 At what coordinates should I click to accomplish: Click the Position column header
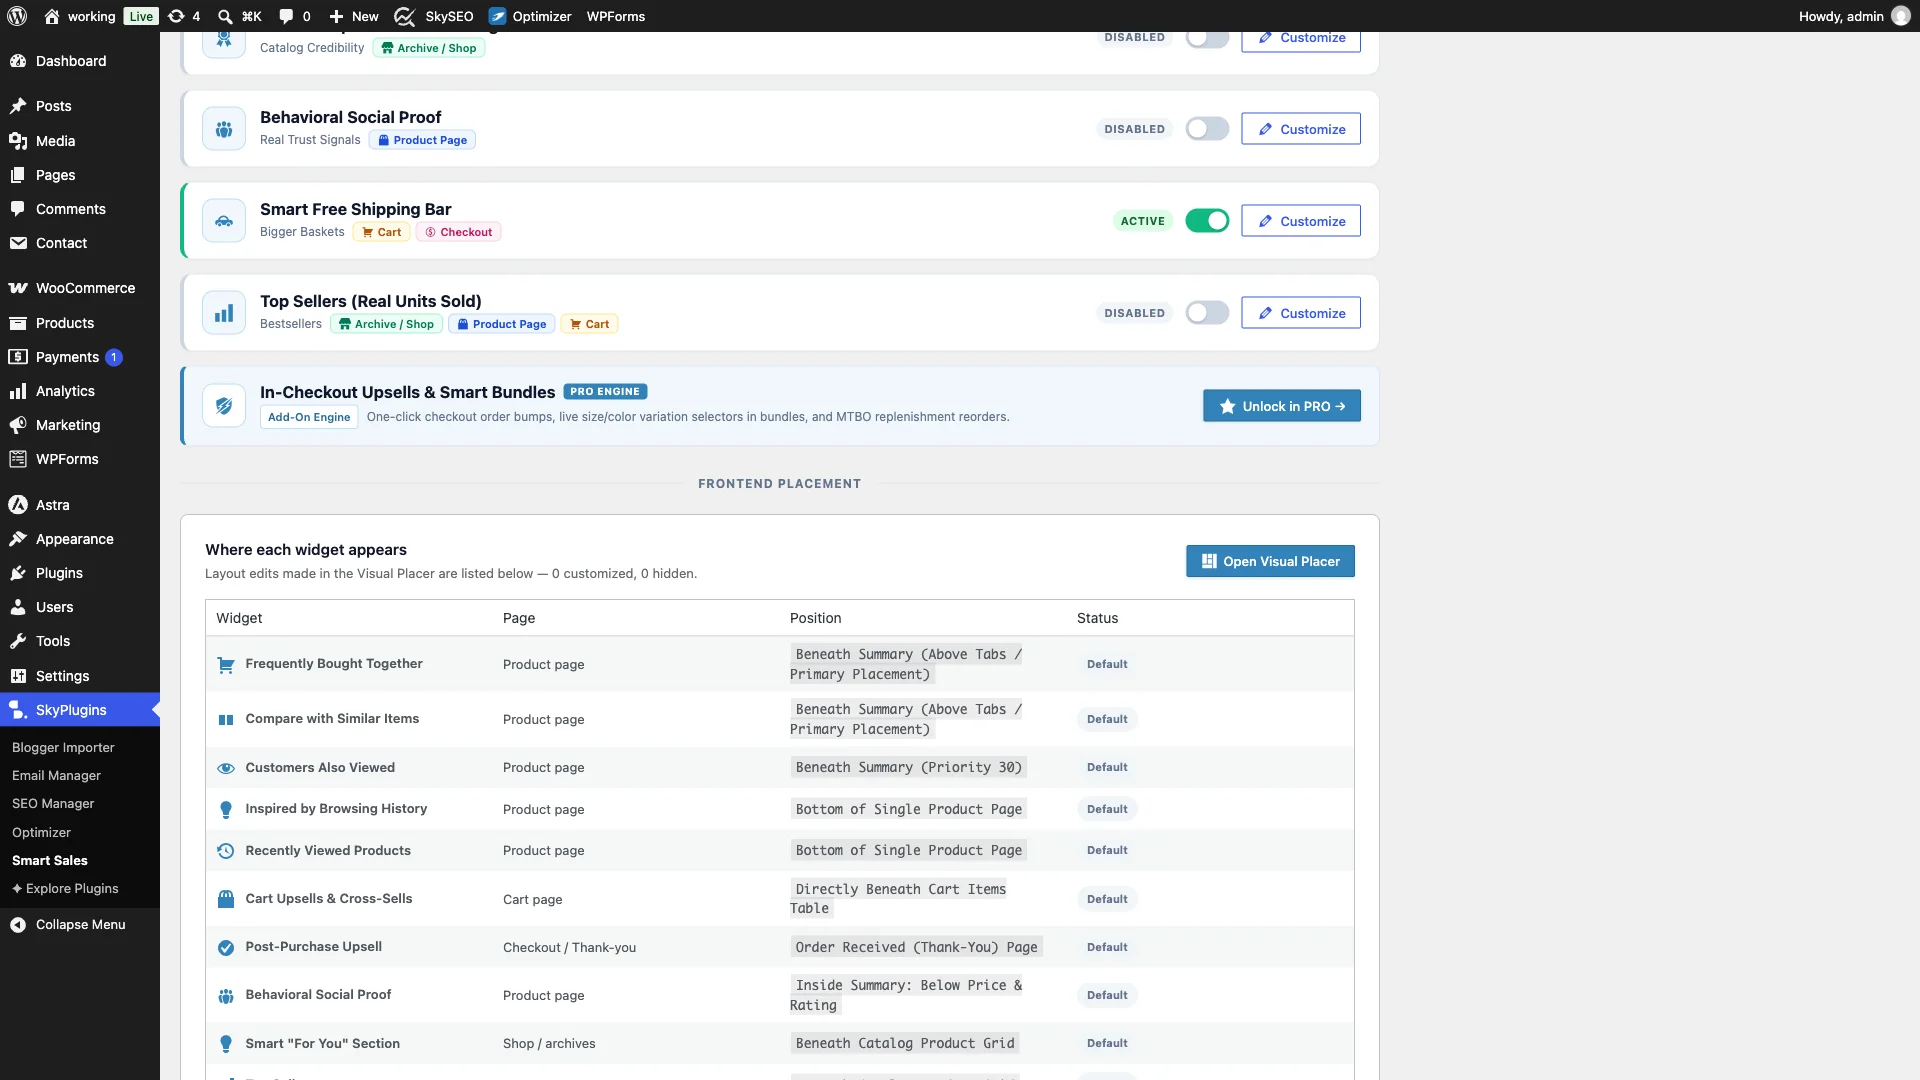816,618
